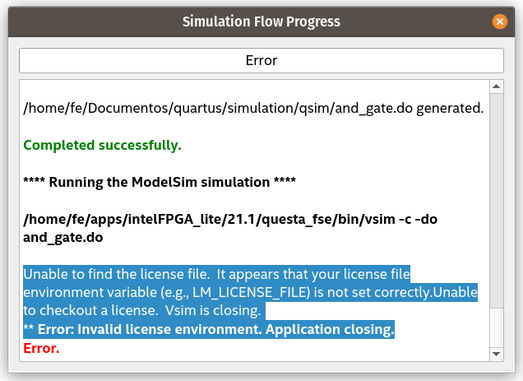The image size is (523, 381).
Task: Close the Simulation Flow Progress dialog
Action: pos(499,22)
